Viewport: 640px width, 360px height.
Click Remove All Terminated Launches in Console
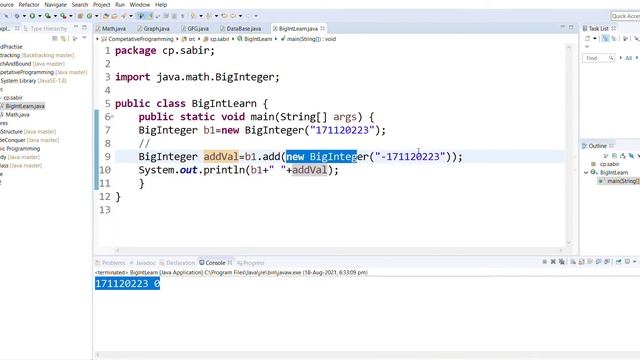pos(562,262)
